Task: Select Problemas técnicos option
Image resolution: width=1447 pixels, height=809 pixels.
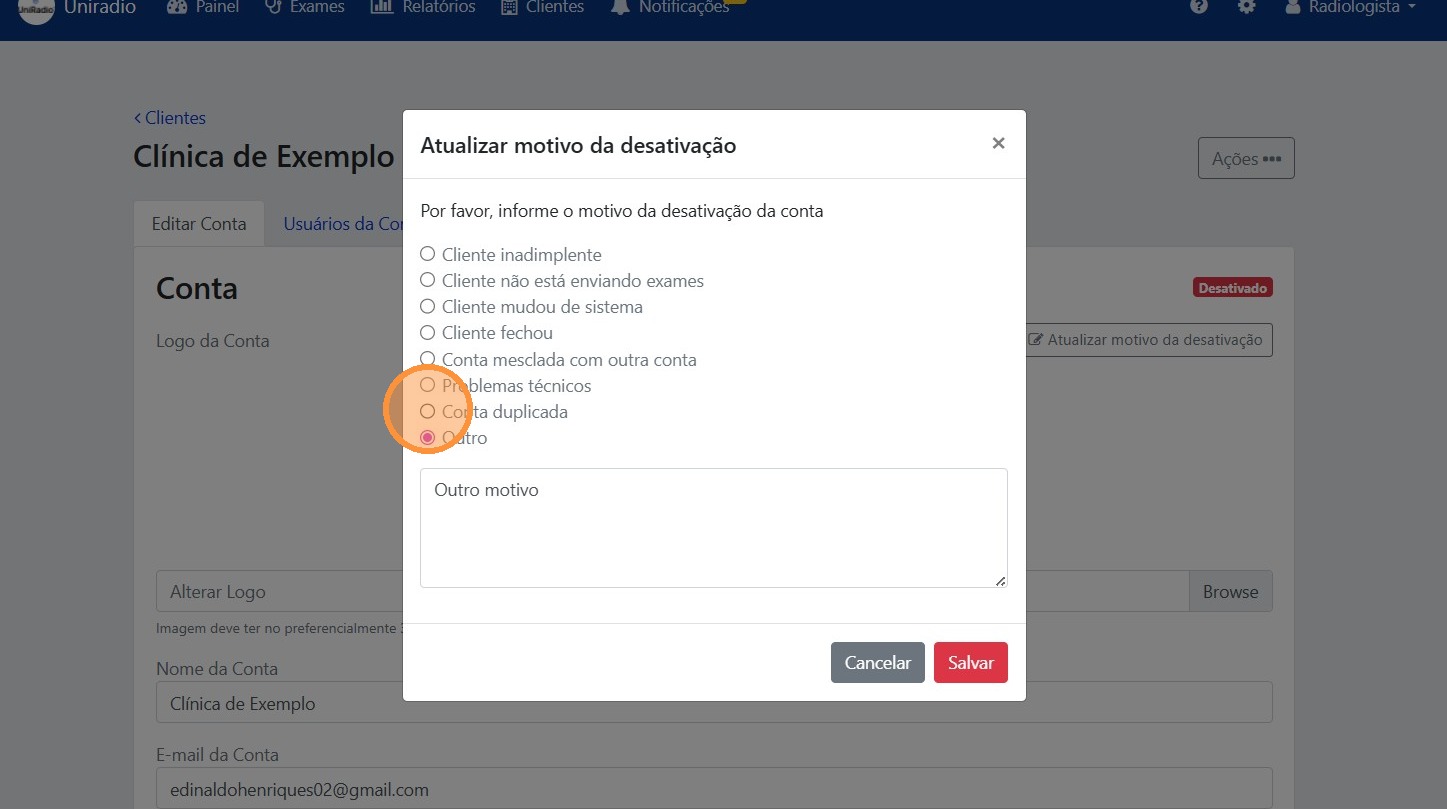Action: 427,384
